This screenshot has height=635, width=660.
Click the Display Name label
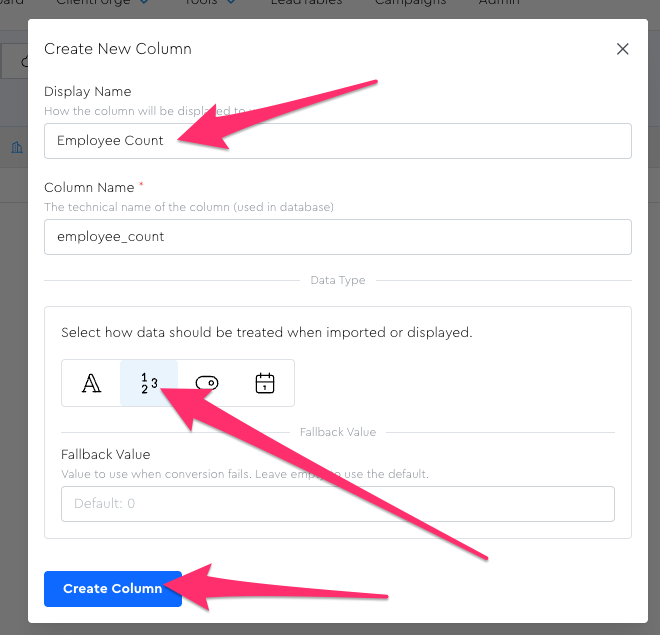88,92
